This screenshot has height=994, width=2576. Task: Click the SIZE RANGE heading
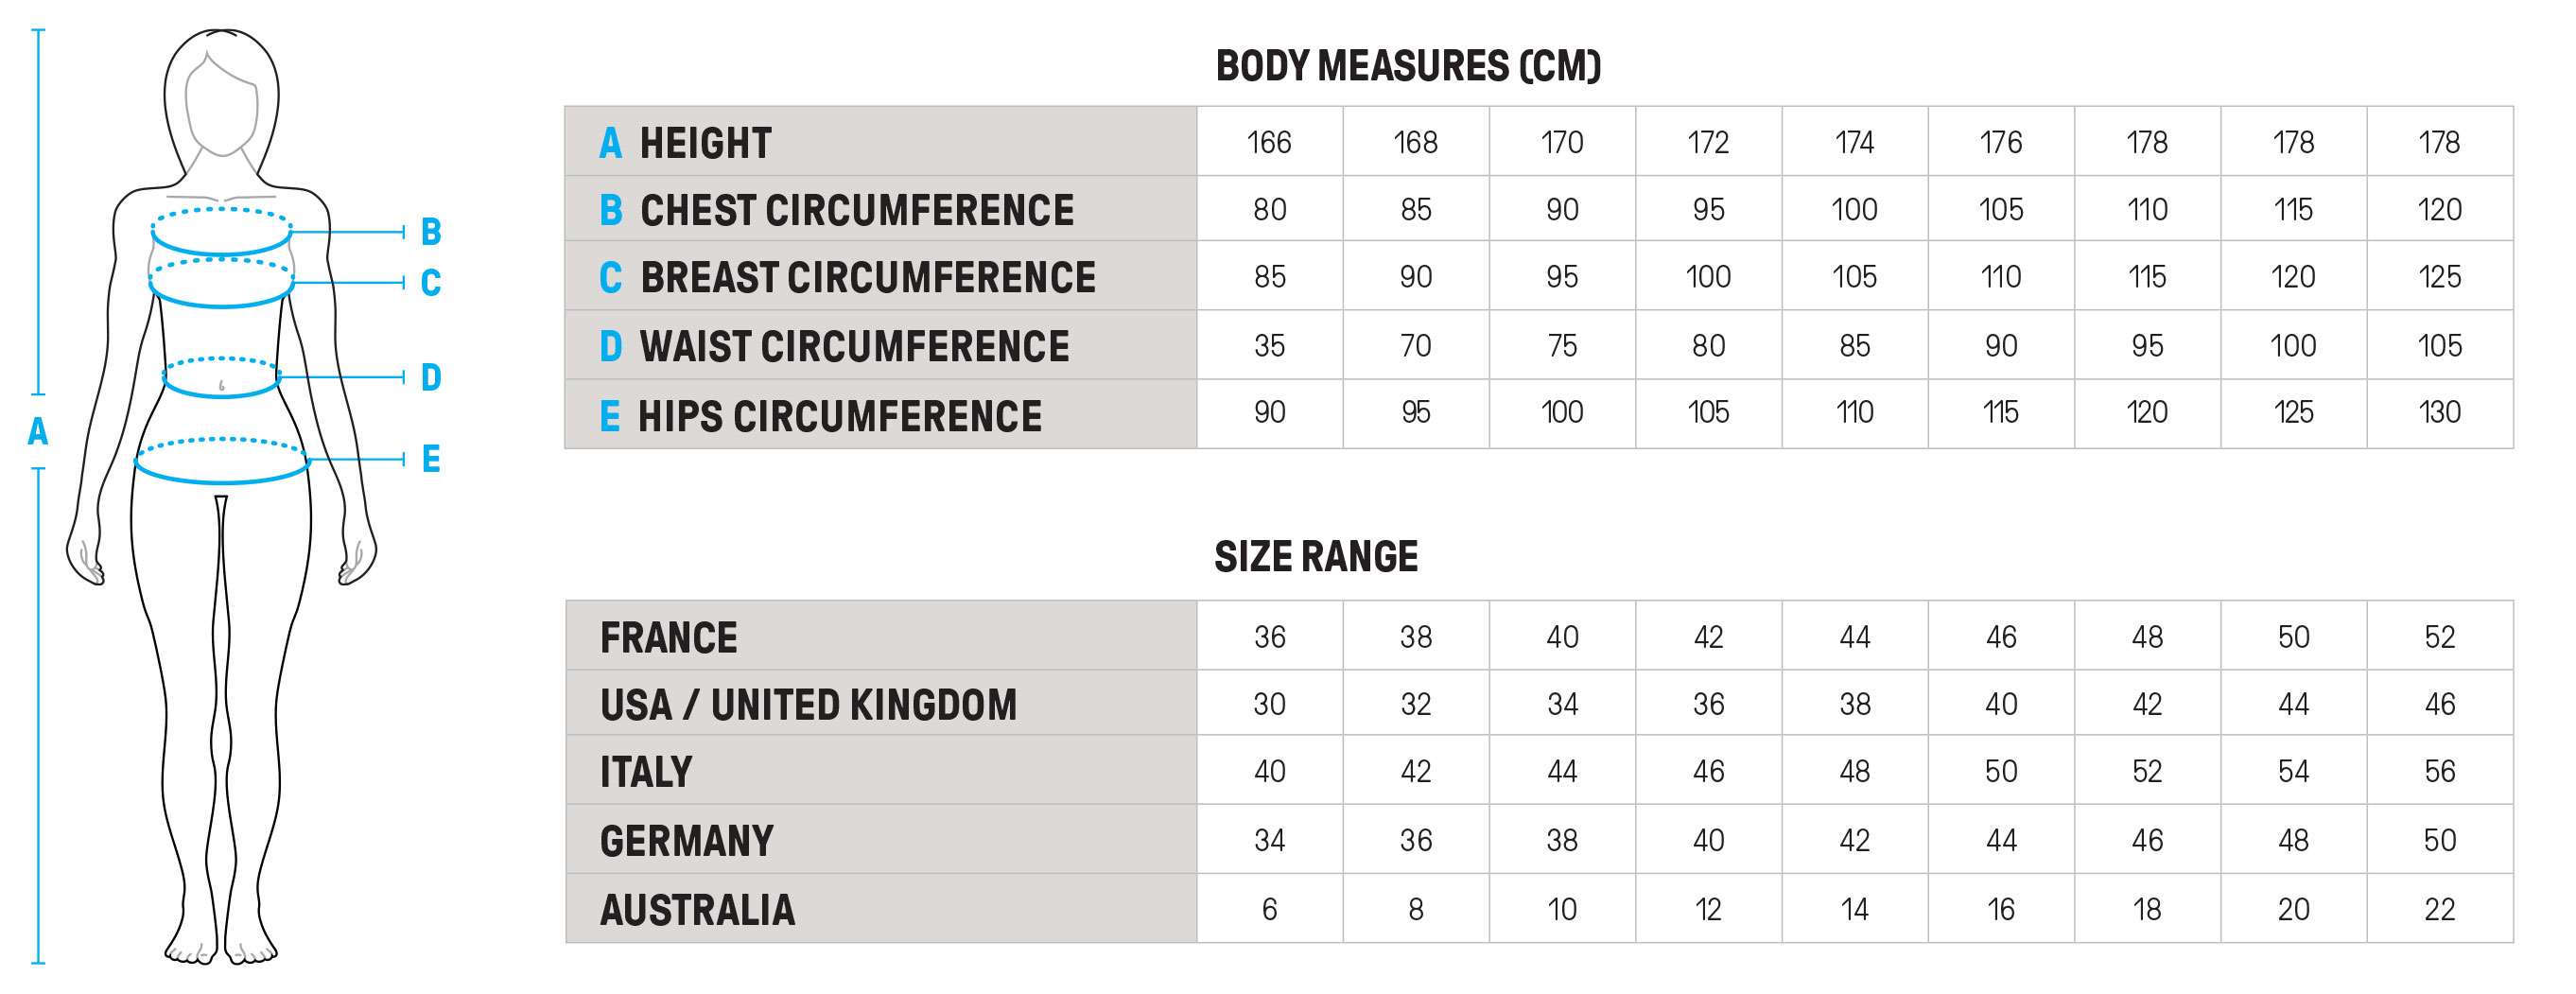click(1316, 557)
